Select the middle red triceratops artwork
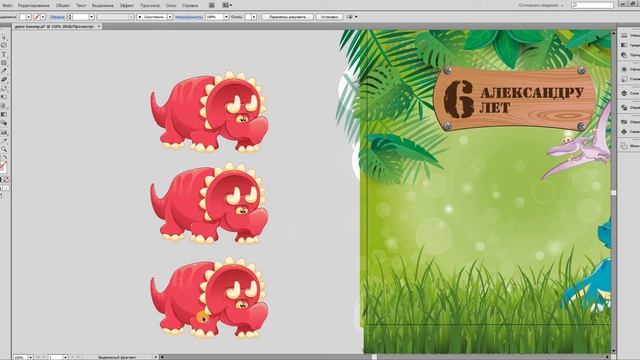640x360 pixels. (209, 203)
